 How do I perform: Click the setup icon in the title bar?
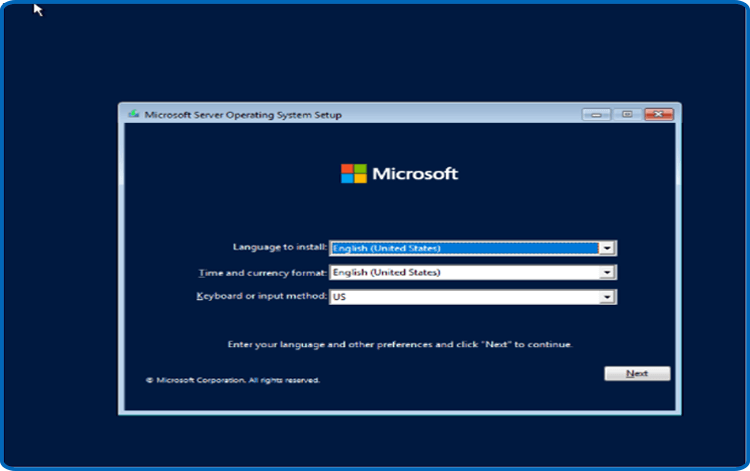[x=133, y=114]
